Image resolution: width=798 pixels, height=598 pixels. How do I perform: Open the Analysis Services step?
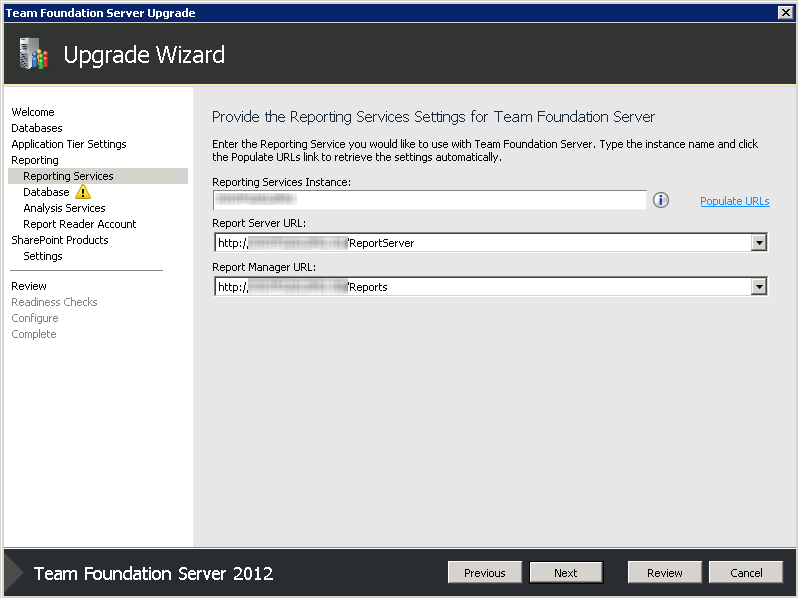[x=64, y=208]
